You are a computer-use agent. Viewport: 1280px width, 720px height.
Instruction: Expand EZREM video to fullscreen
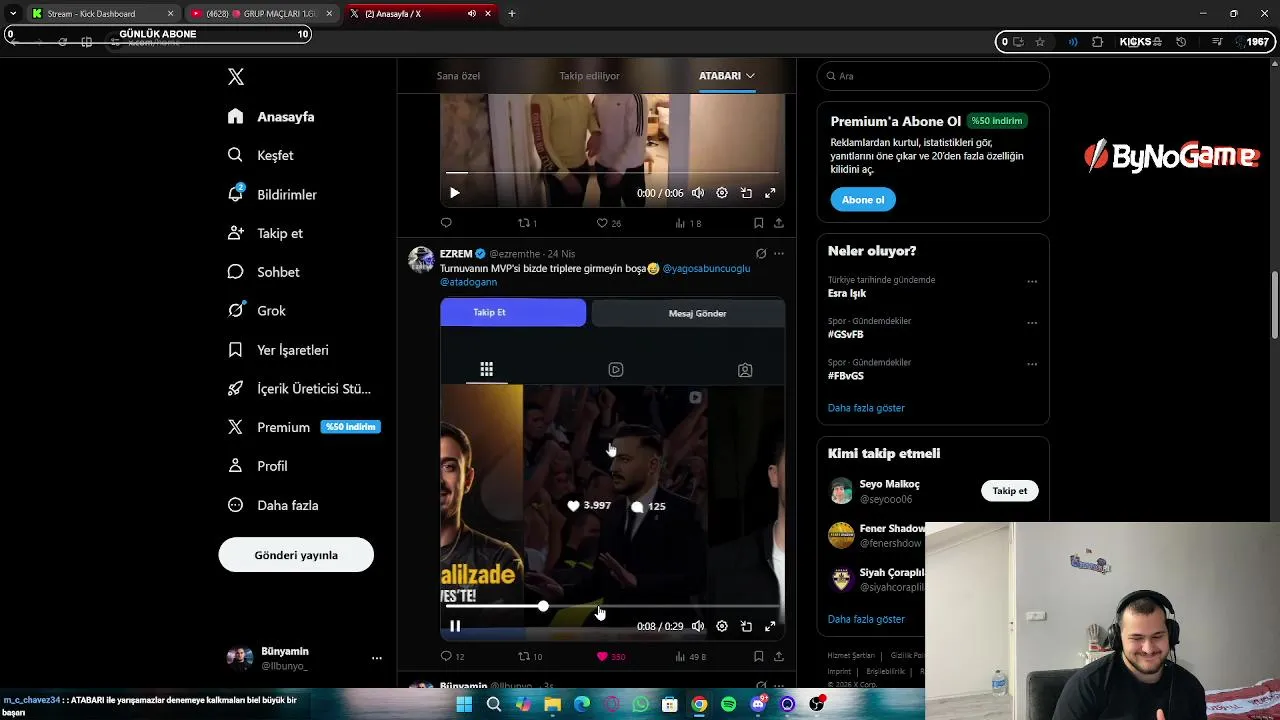[770, 626]
